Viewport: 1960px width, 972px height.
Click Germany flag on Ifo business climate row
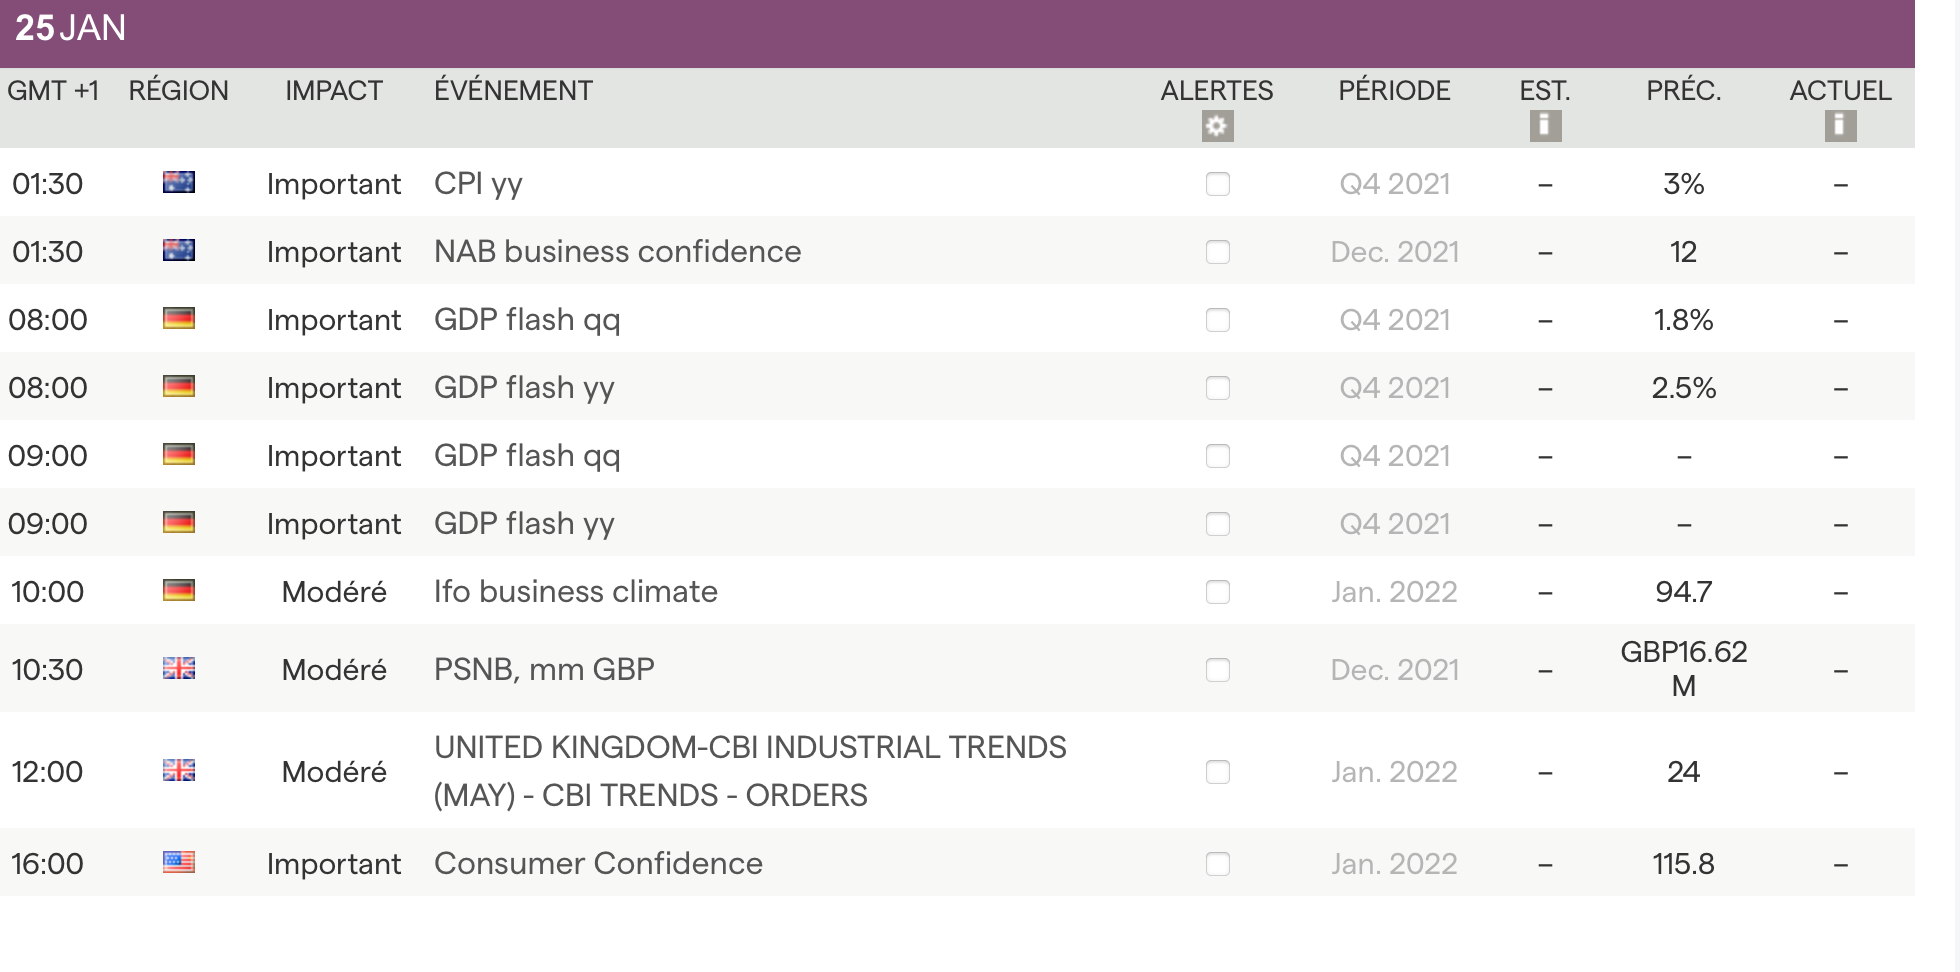click(179, 590)
